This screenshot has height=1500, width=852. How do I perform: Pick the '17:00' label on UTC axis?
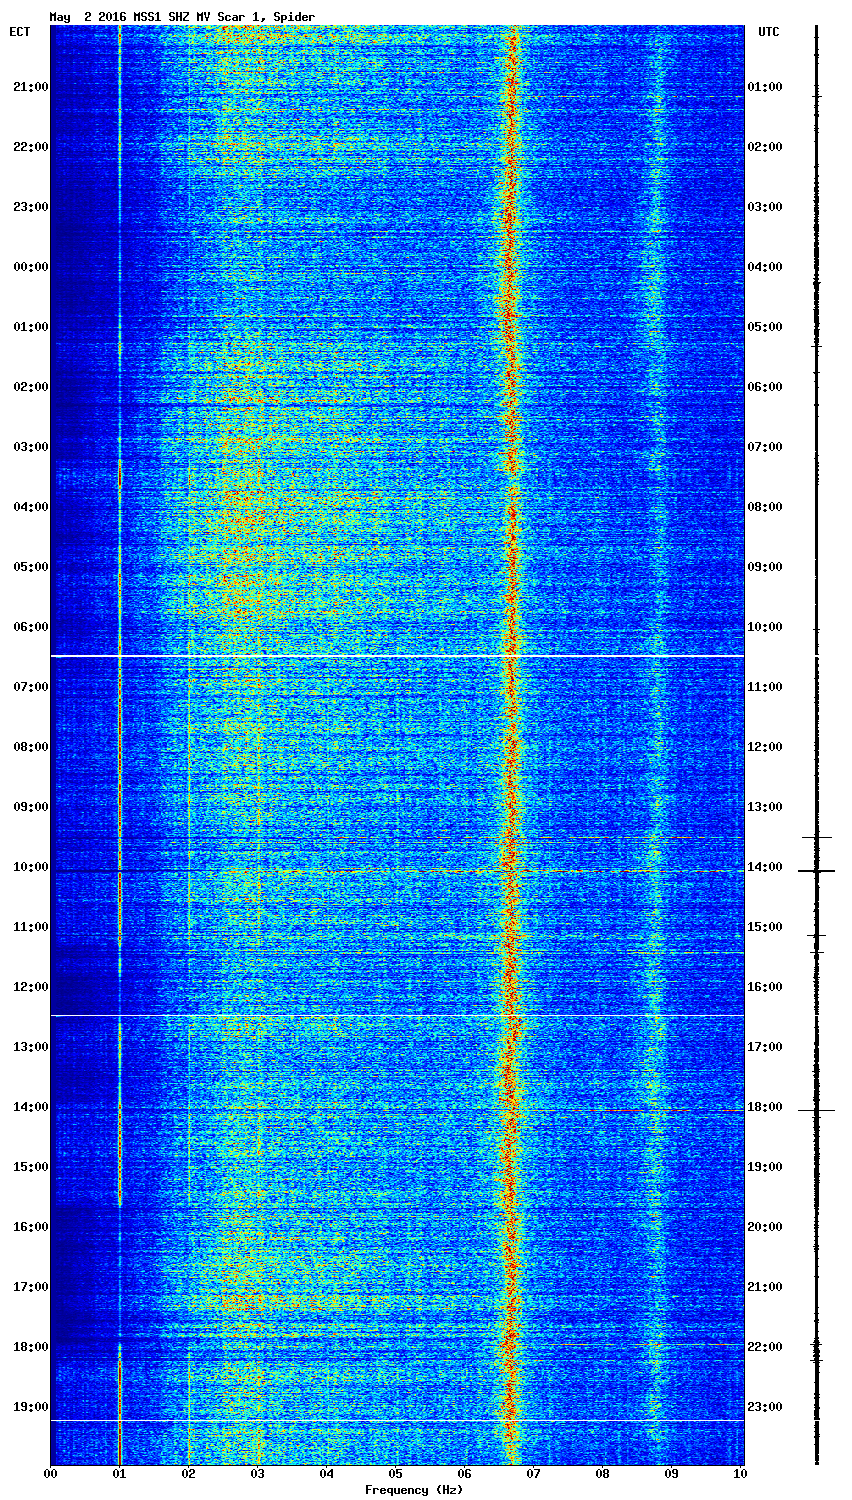coord(765,1047)
